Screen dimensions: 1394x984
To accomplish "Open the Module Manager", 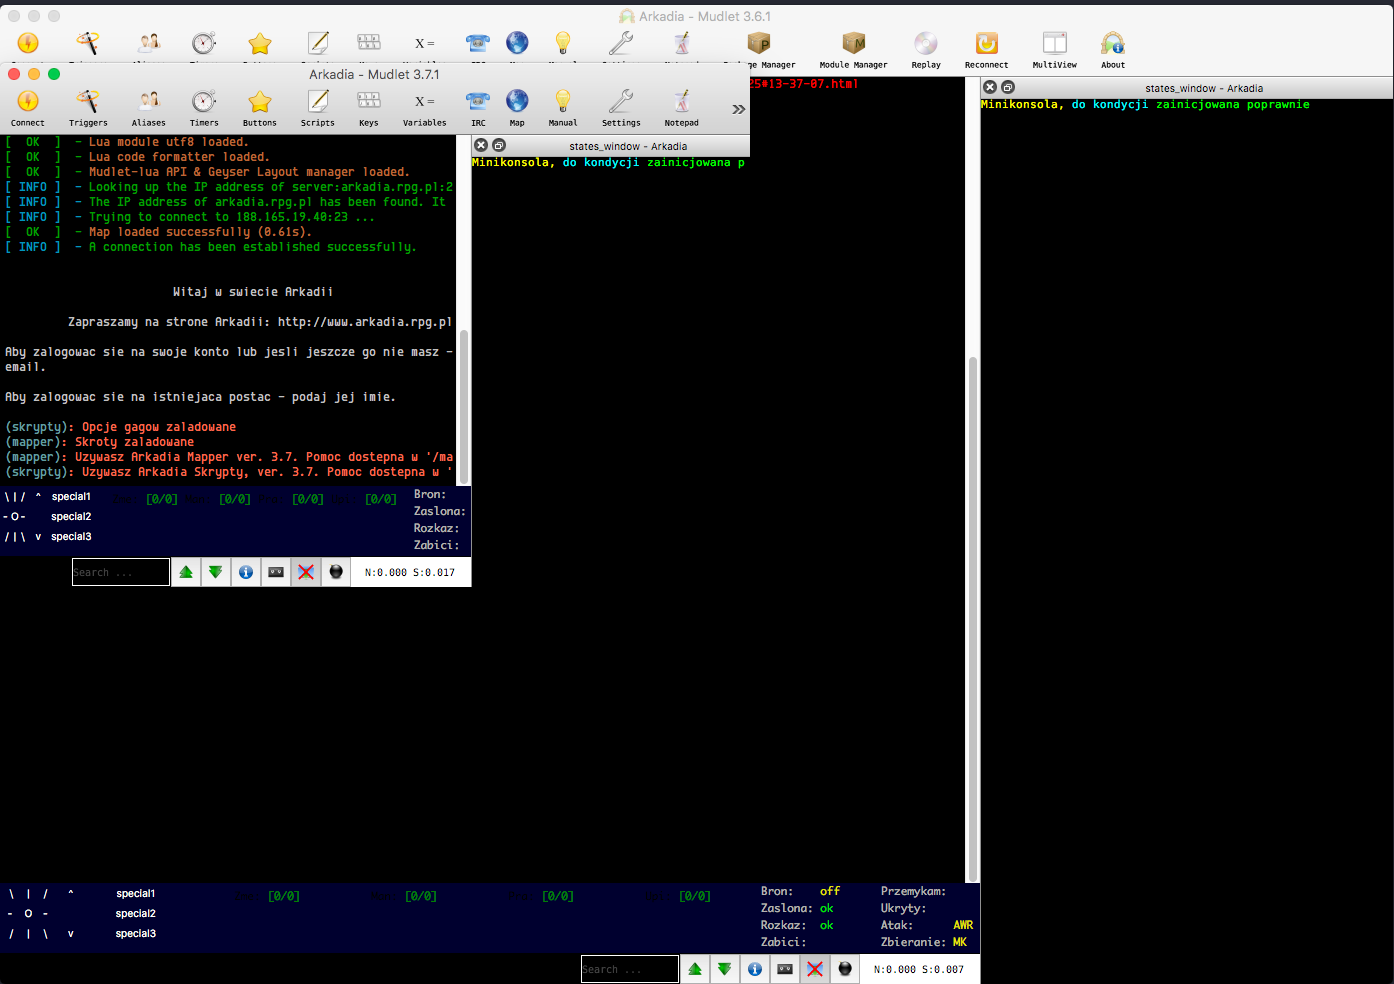I will [x=853, y=47].
